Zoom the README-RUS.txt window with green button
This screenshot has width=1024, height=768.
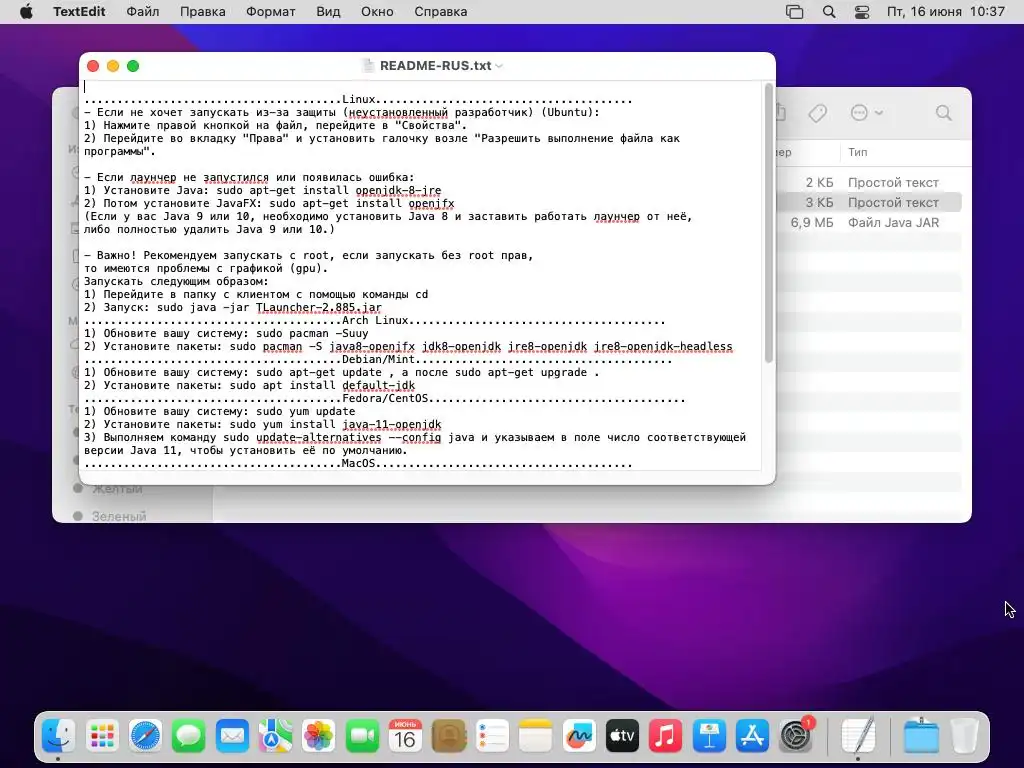133,66
